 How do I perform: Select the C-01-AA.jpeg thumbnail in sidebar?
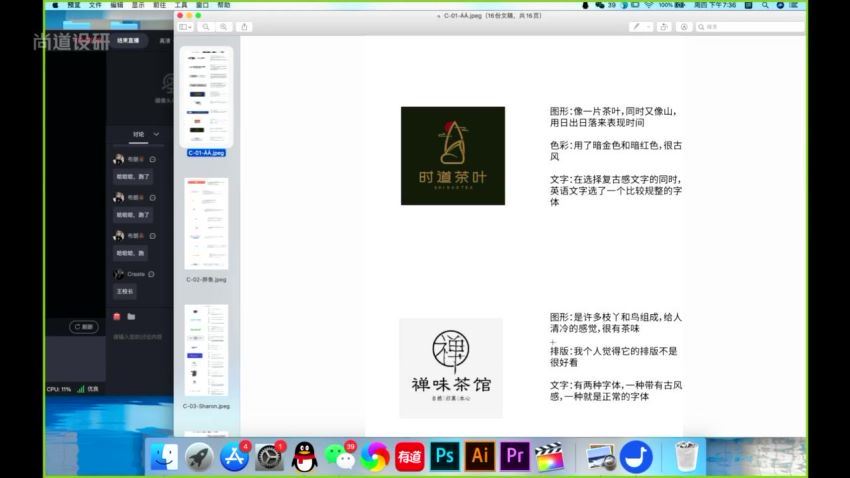click(207, 96)
